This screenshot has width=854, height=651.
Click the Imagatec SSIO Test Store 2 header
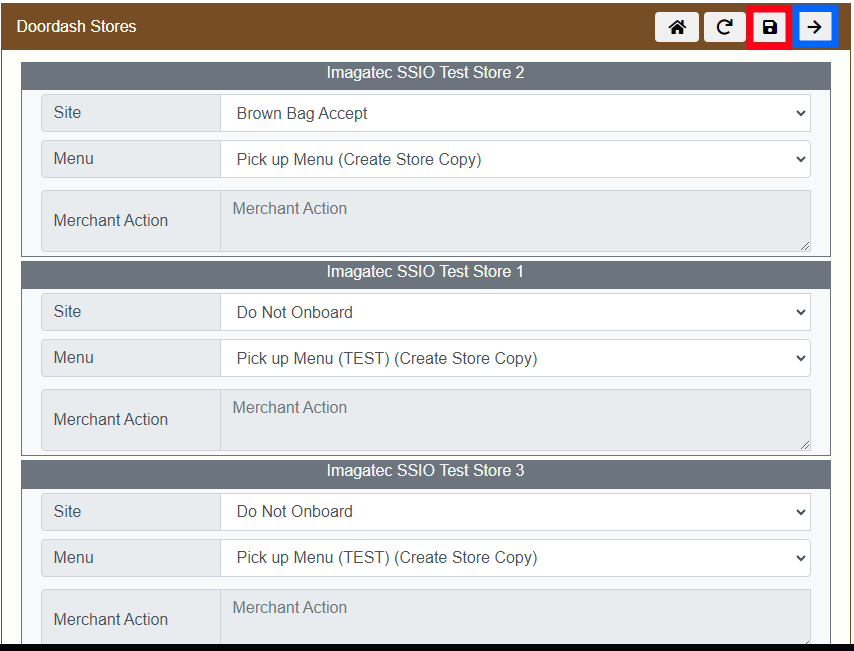pyautogui.click(x=425, y=73)
